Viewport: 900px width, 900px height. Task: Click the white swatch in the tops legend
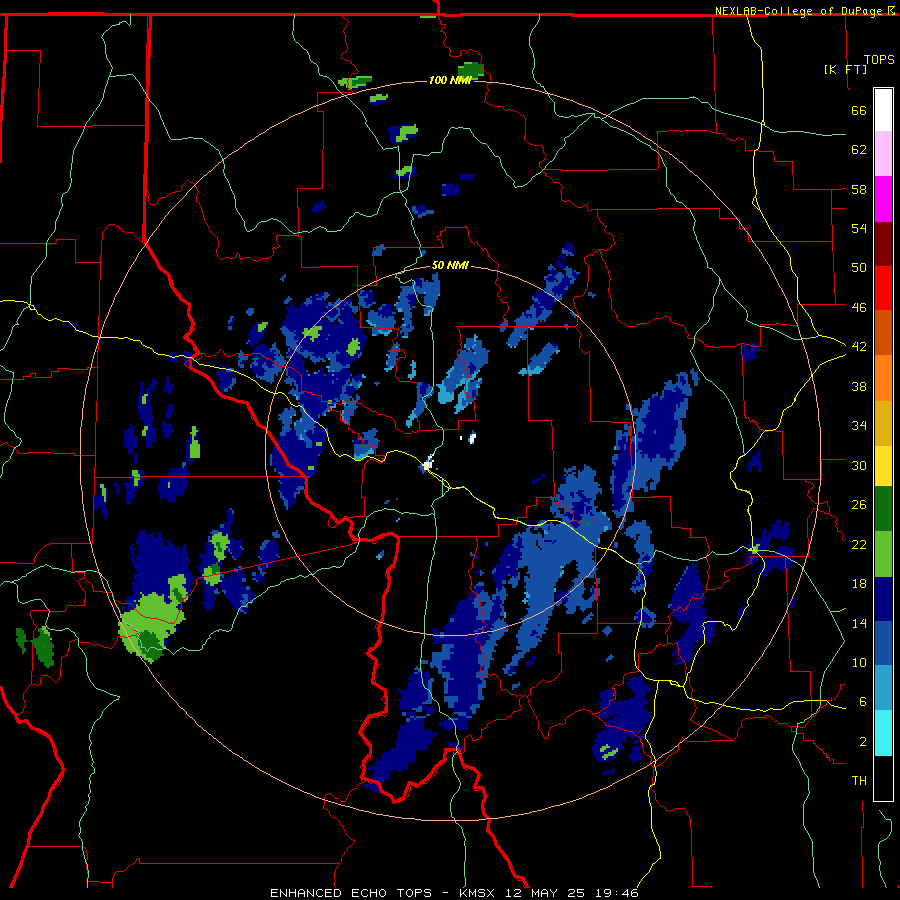(x=883, y=110)
